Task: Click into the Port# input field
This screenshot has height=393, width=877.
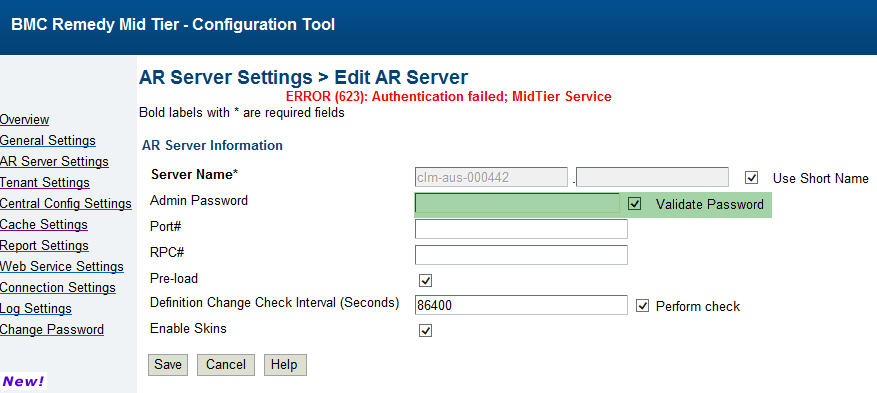Action: coord(521,229)
